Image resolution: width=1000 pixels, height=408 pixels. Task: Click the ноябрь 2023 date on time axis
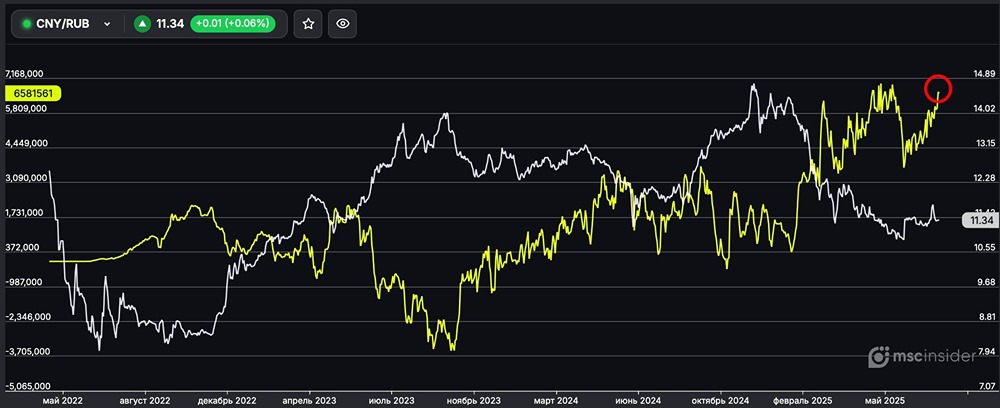click(472, 400)
